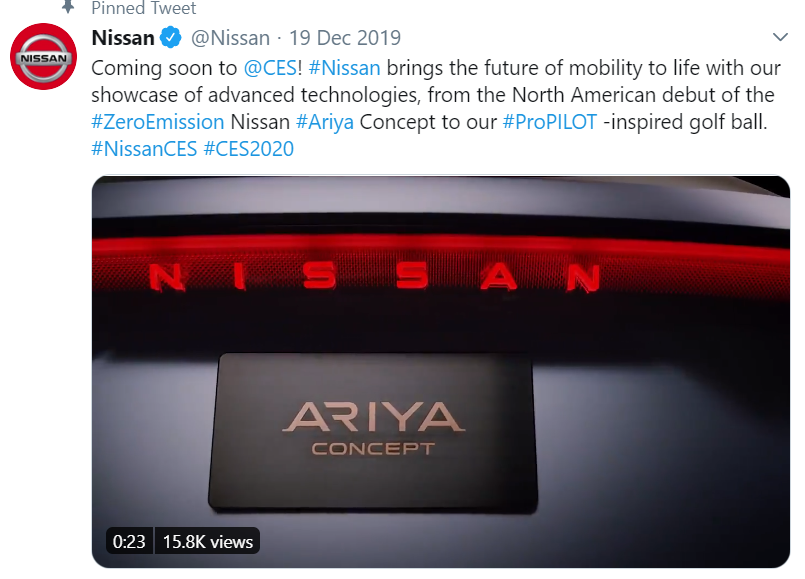Click the glowing red NISSAN lettering in video
The image size is (805, 579).
(374, 277)
